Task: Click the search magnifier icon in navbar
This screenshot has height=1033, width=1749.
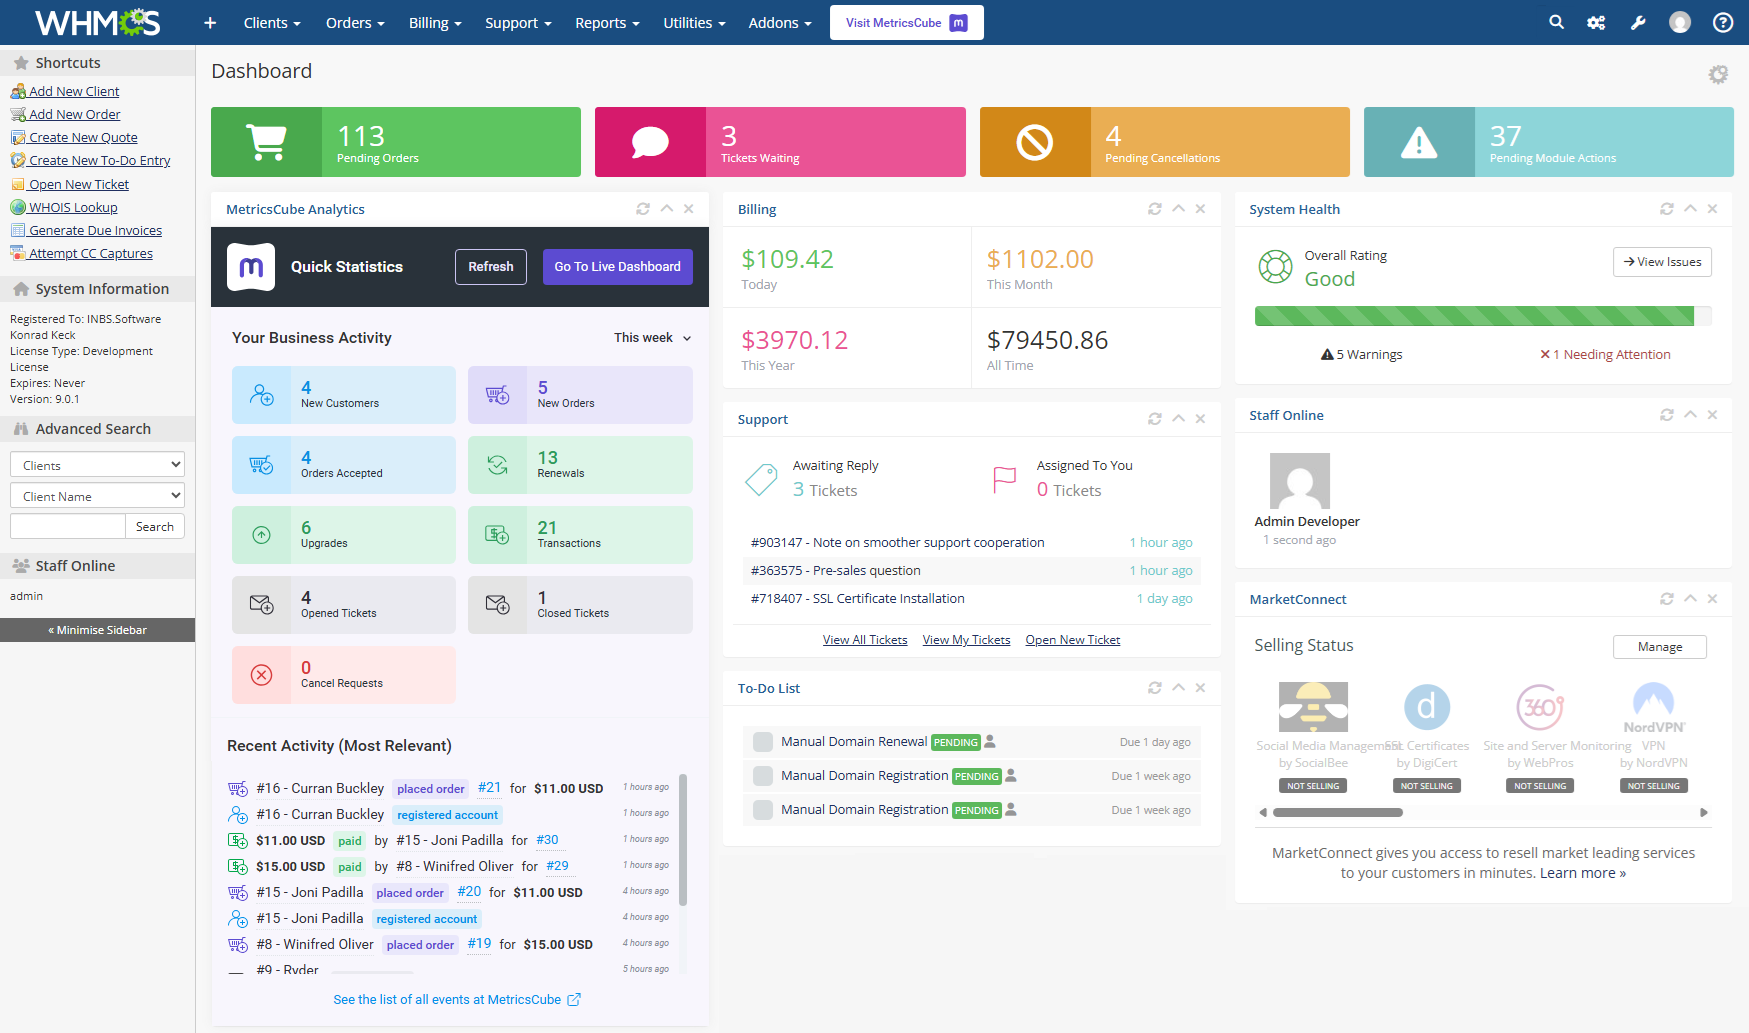Action: tap(1556, 22)
